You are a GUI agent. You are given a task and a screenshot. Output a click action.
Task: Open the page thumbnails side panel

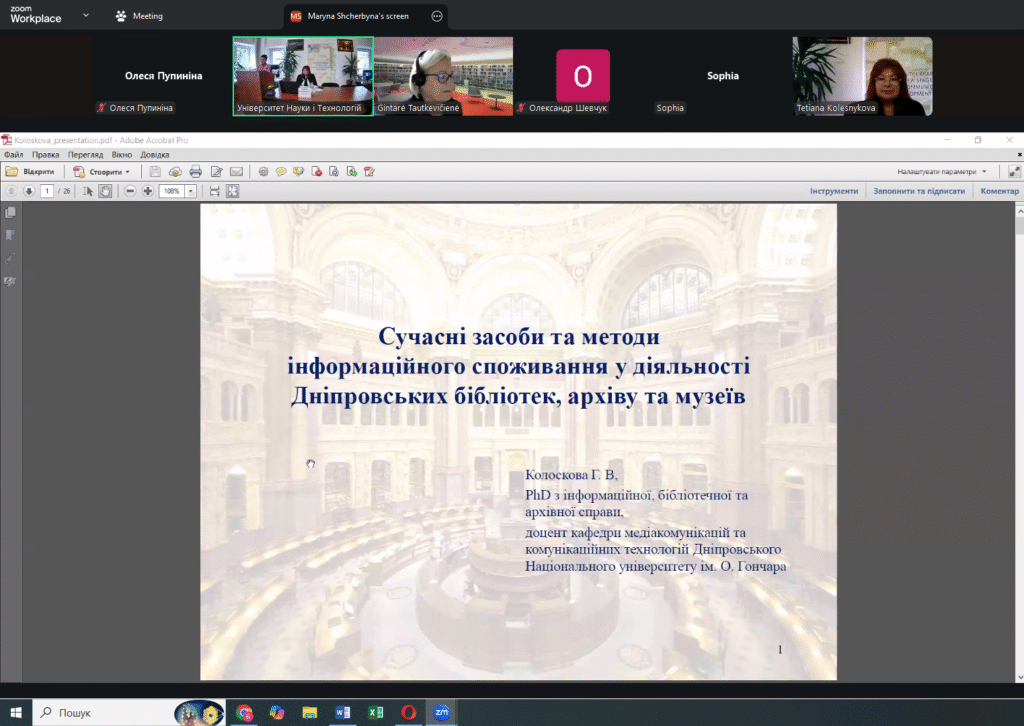11,213
